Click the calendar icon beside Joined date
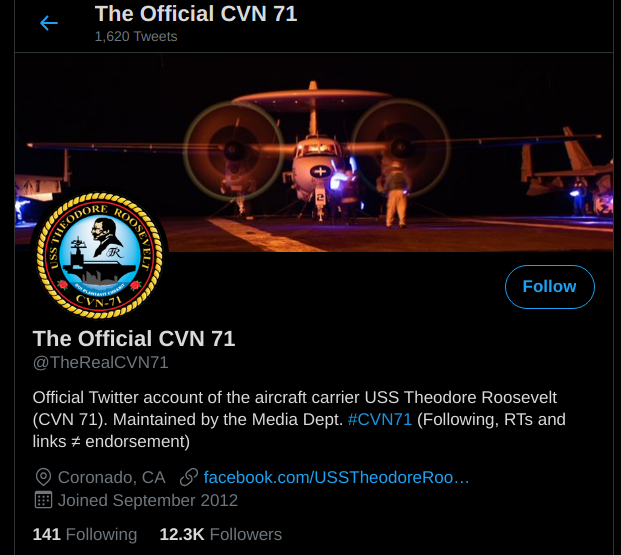 (43, 500)
